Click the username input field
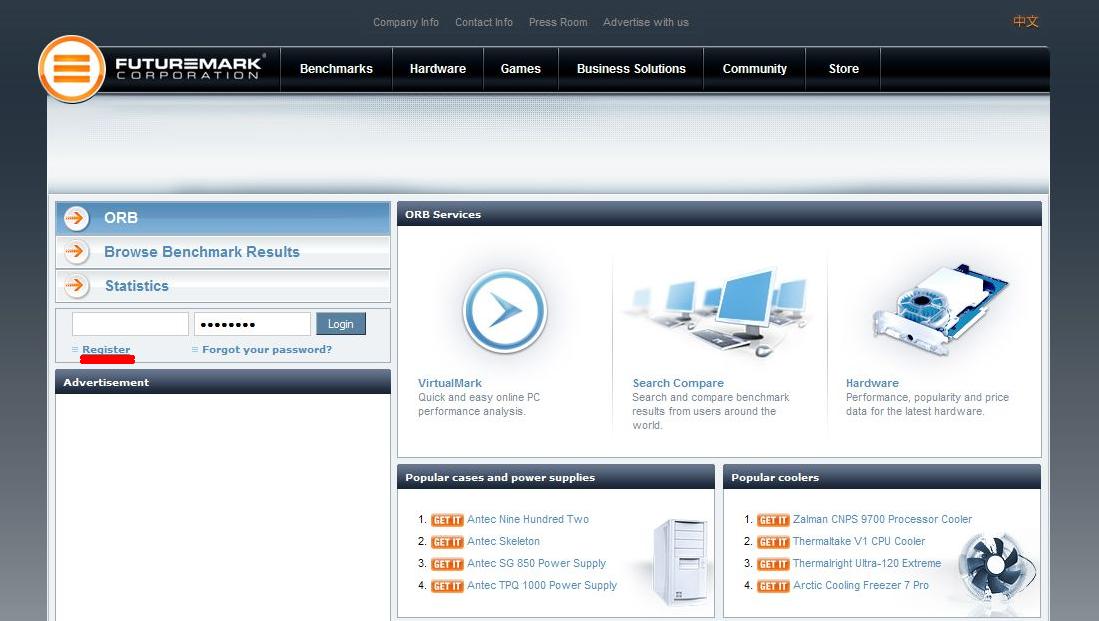This screenshot has height=621, width=1099. tap(130, 324)
